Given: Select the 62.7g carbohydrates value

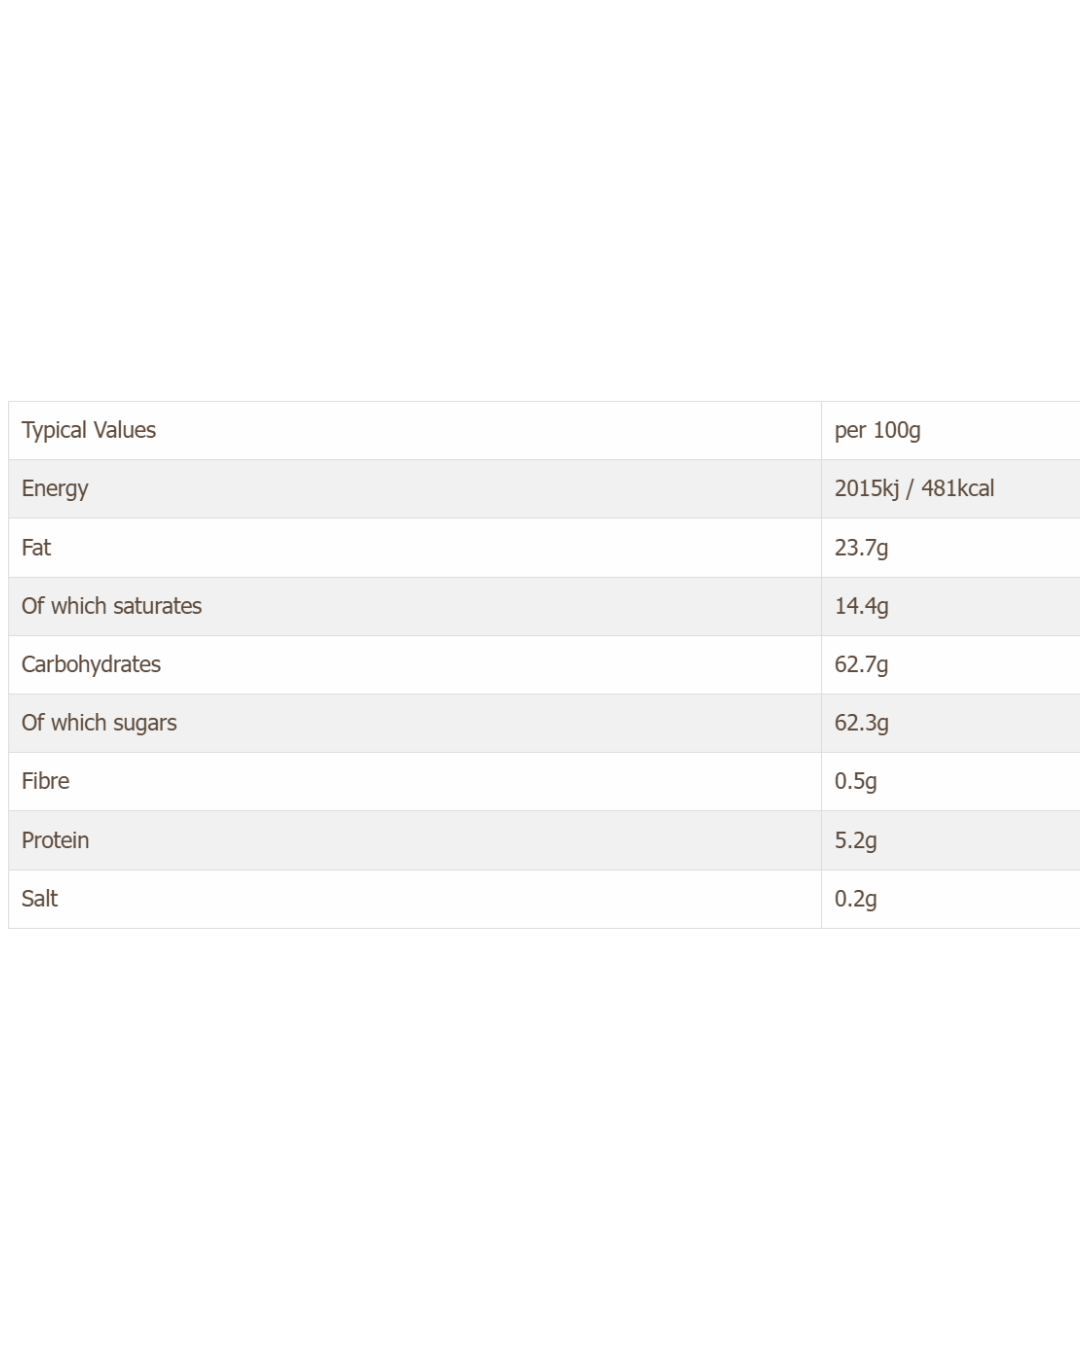Looking at the screenshot, I should click(861, 664).
